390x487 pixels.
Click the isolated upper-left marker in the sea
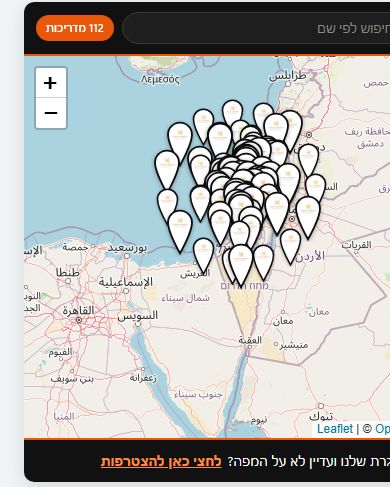pyautogui.click(x=180, y=142)
